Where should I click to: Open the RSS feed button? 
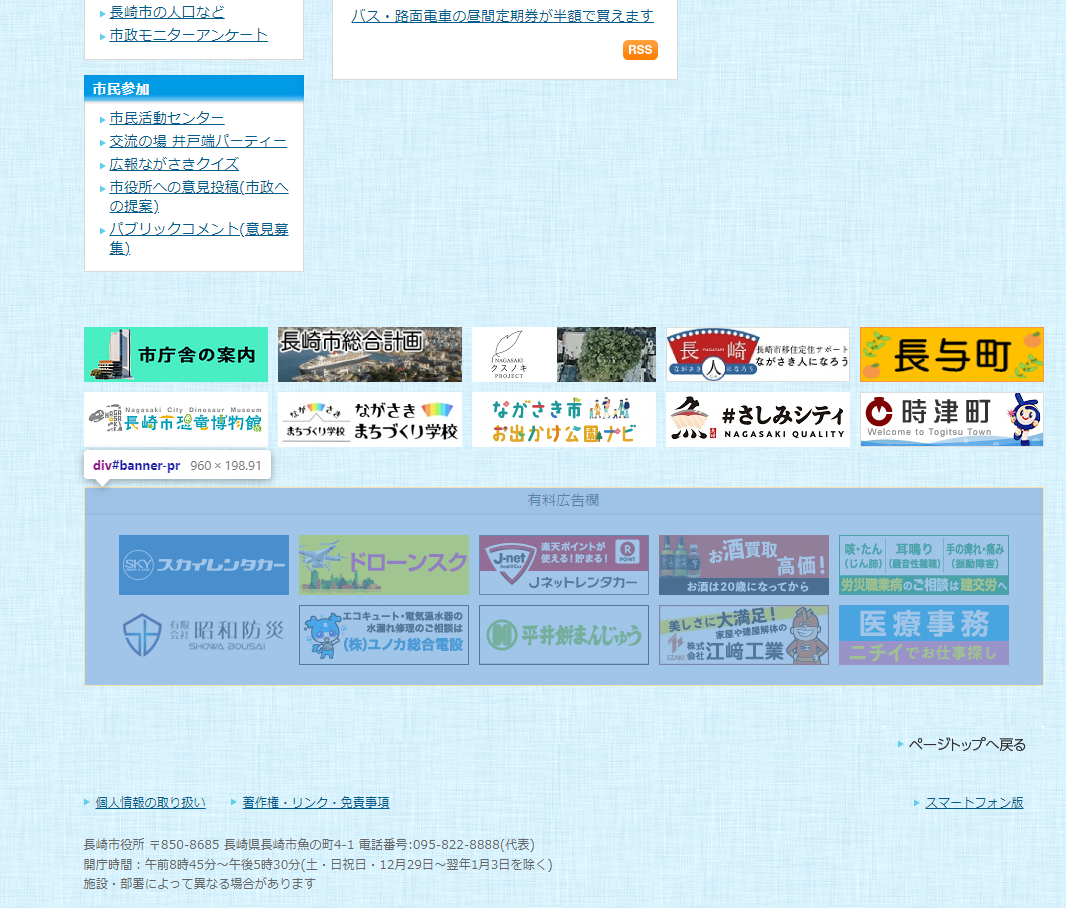click(x=640, y=49)
